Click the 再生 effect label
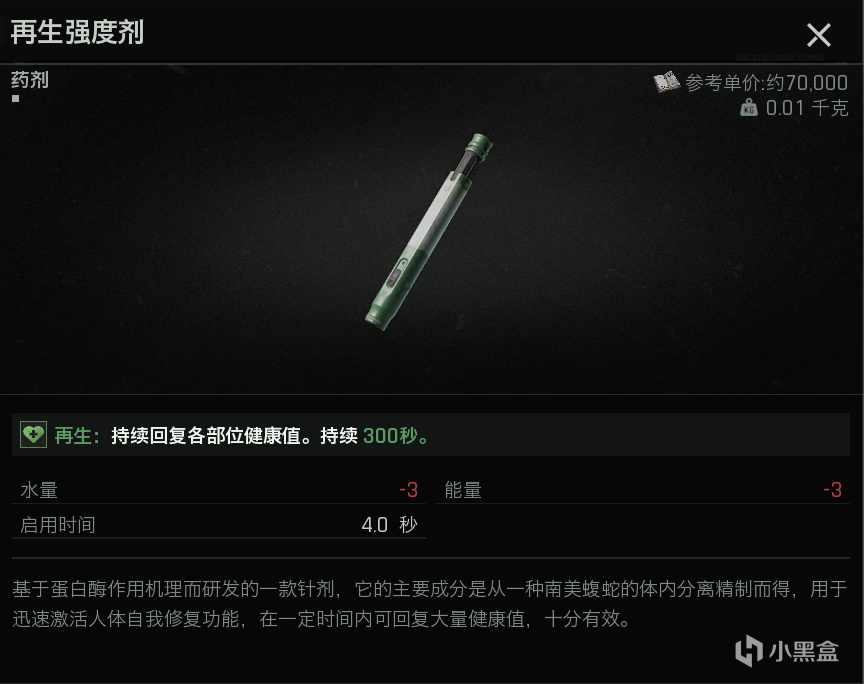This screenshot has height=684, width=864. point(77,435)
